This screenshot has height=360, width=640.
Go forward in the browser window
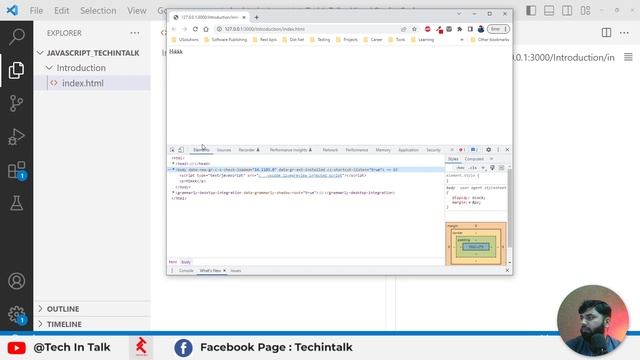184,29
